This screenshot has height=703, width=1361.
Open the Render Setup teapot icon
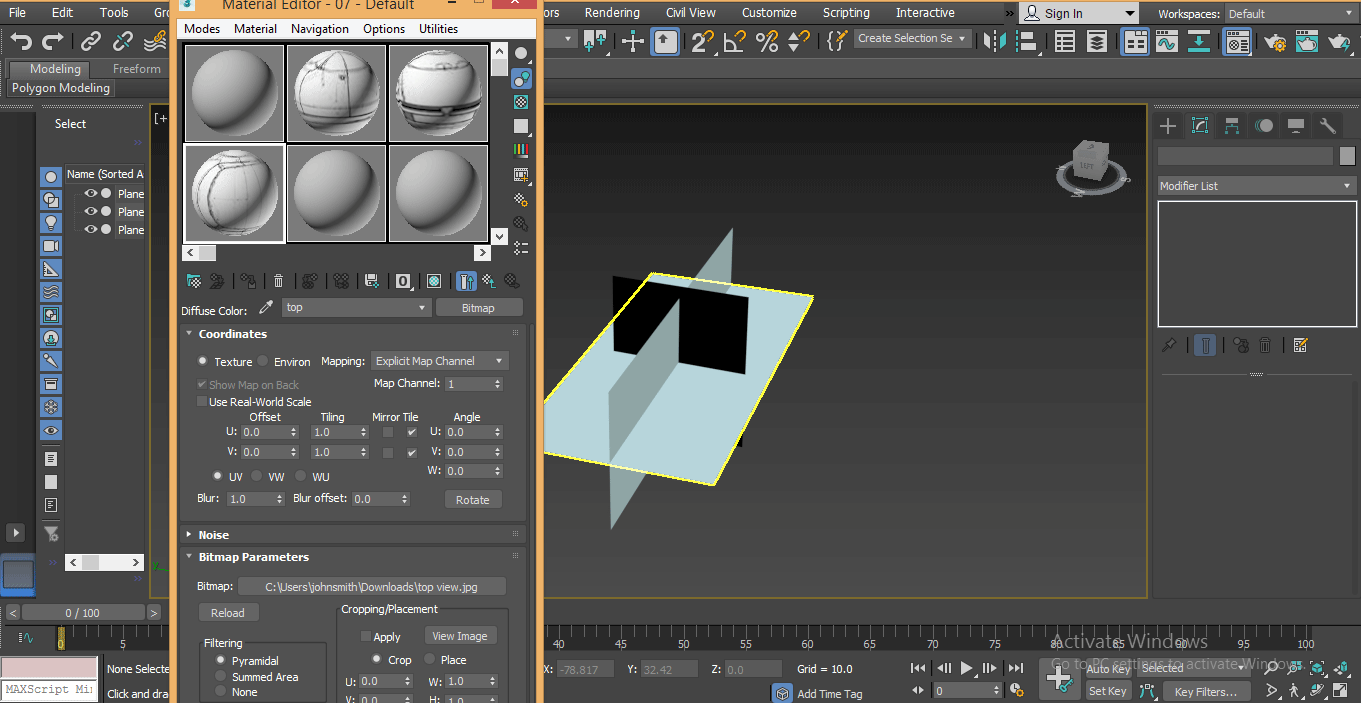pyautogui.click(x=1275, y=42)
